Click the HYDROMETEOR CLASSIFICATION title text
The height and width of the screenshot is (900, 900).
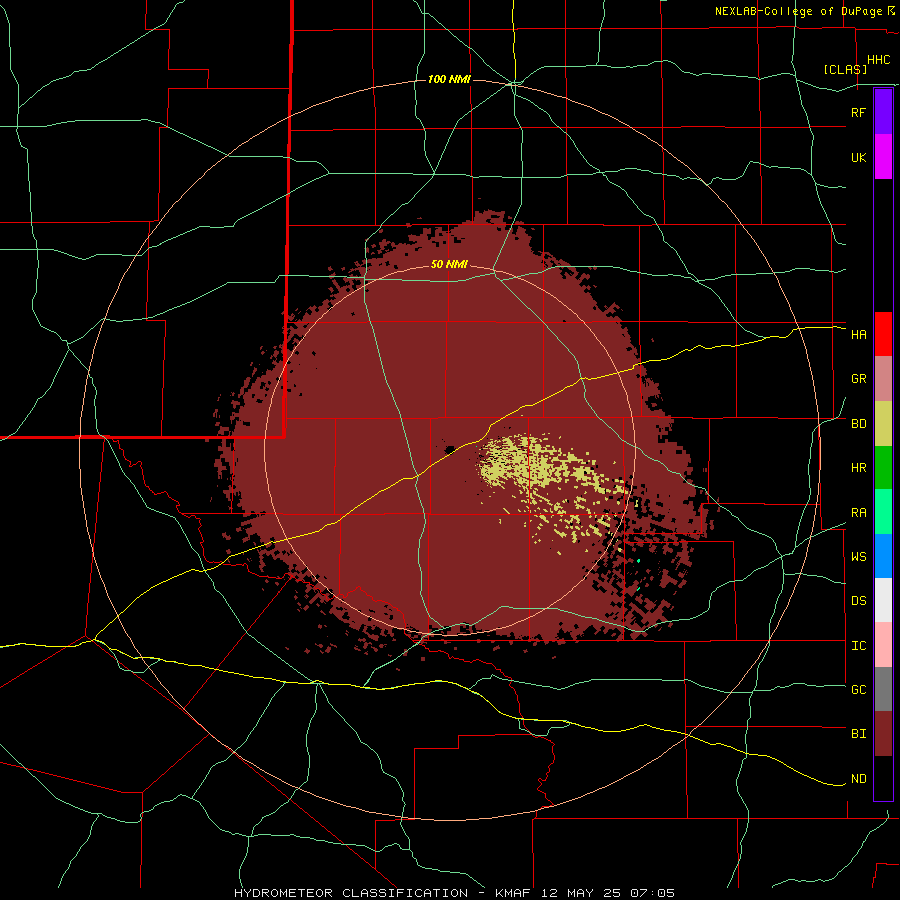(x=351, y=893)
